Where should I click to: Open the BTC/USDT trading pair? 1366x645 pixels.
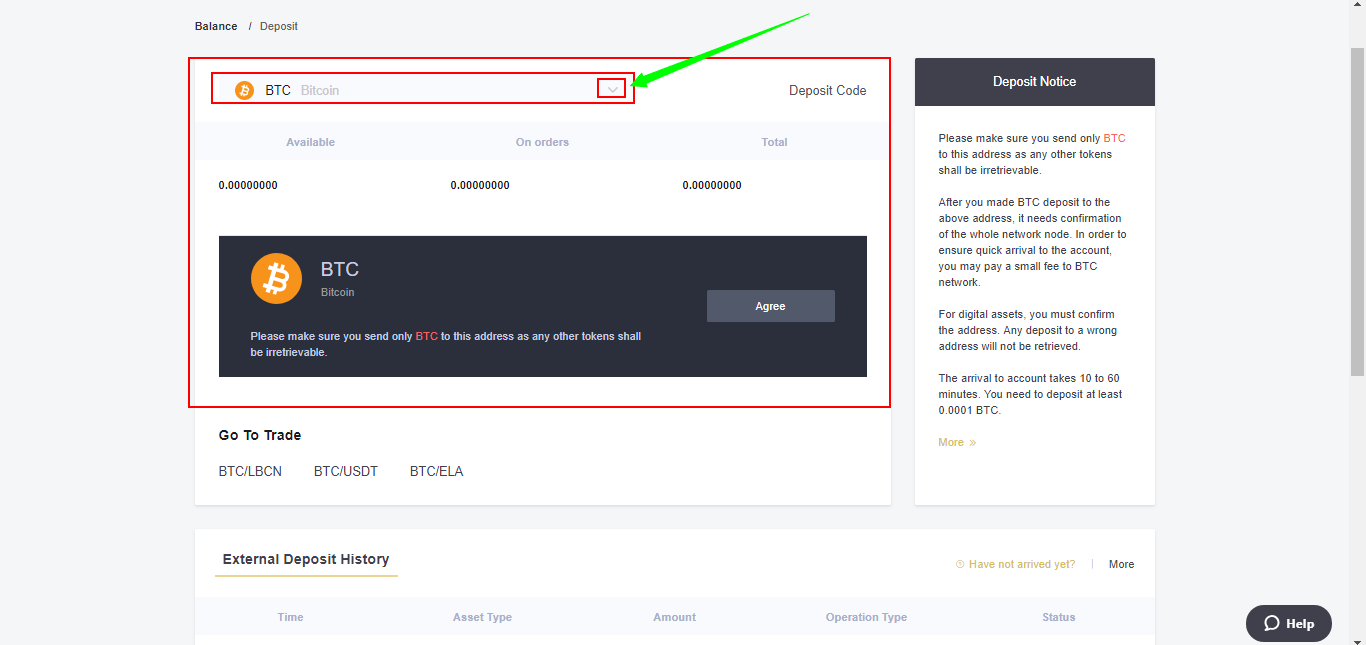coord(346,471)
